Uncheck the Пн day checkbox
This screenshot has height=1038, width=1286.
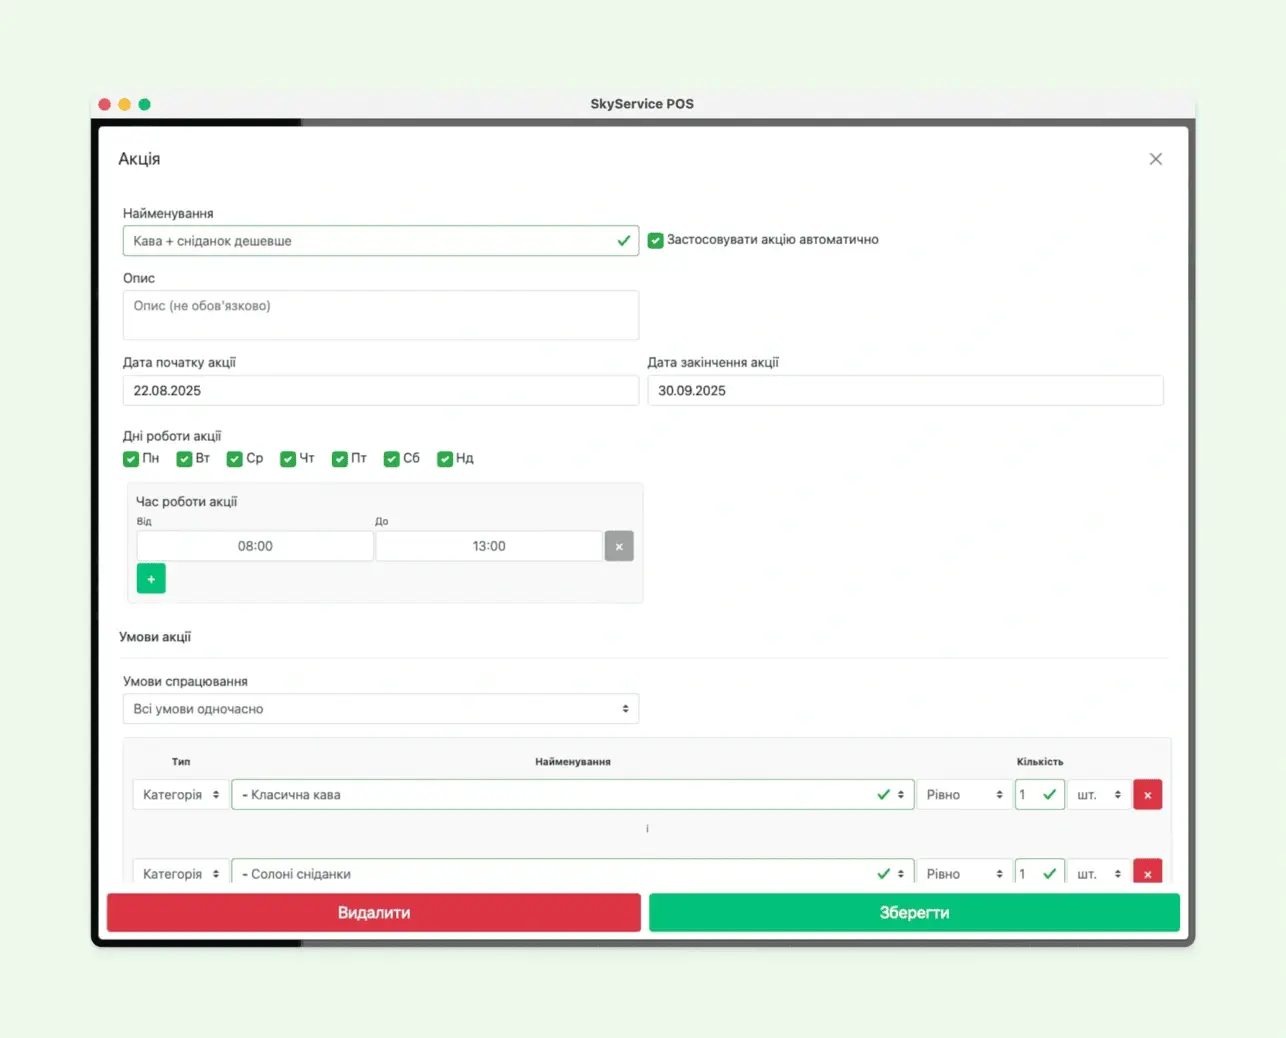pyautogui.click(x=131, y=459)
